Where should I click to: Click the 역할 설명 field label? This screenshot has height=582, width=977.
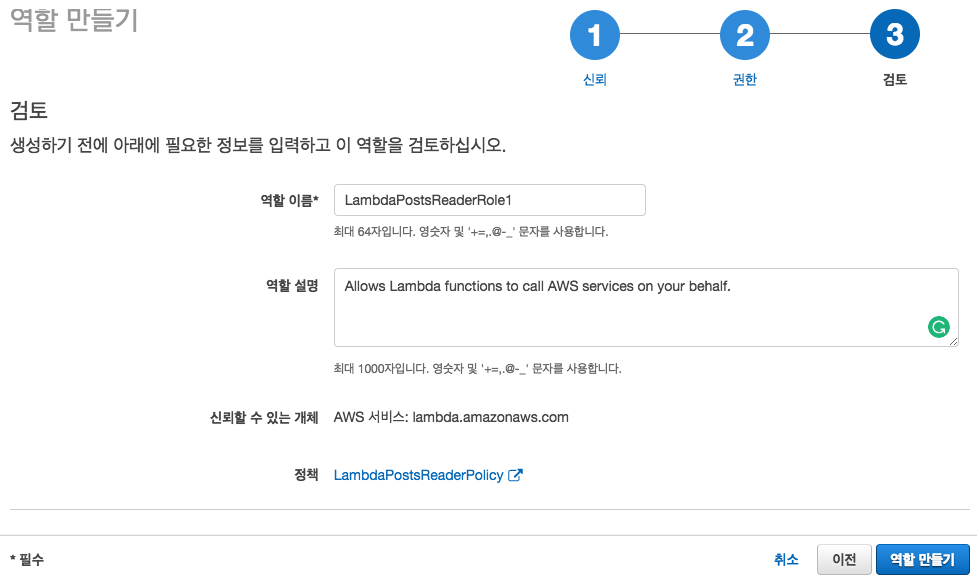292,286
